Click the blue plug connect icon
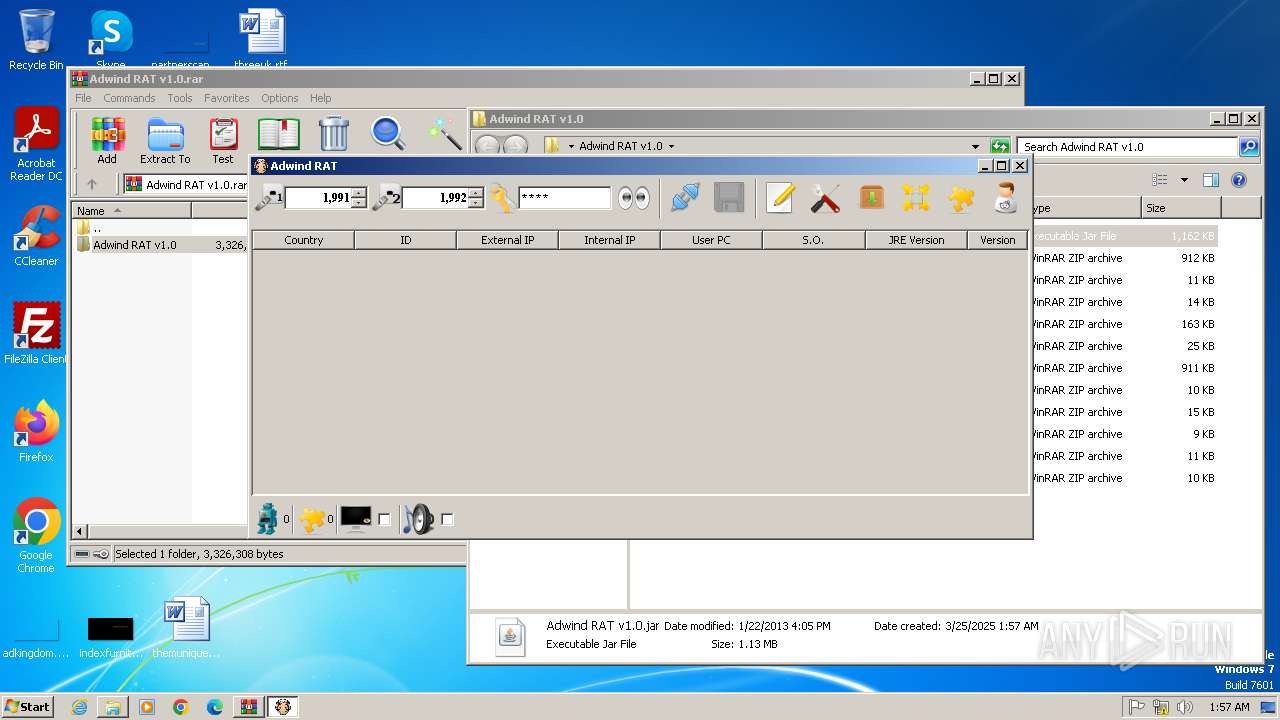 click(686, 197)
